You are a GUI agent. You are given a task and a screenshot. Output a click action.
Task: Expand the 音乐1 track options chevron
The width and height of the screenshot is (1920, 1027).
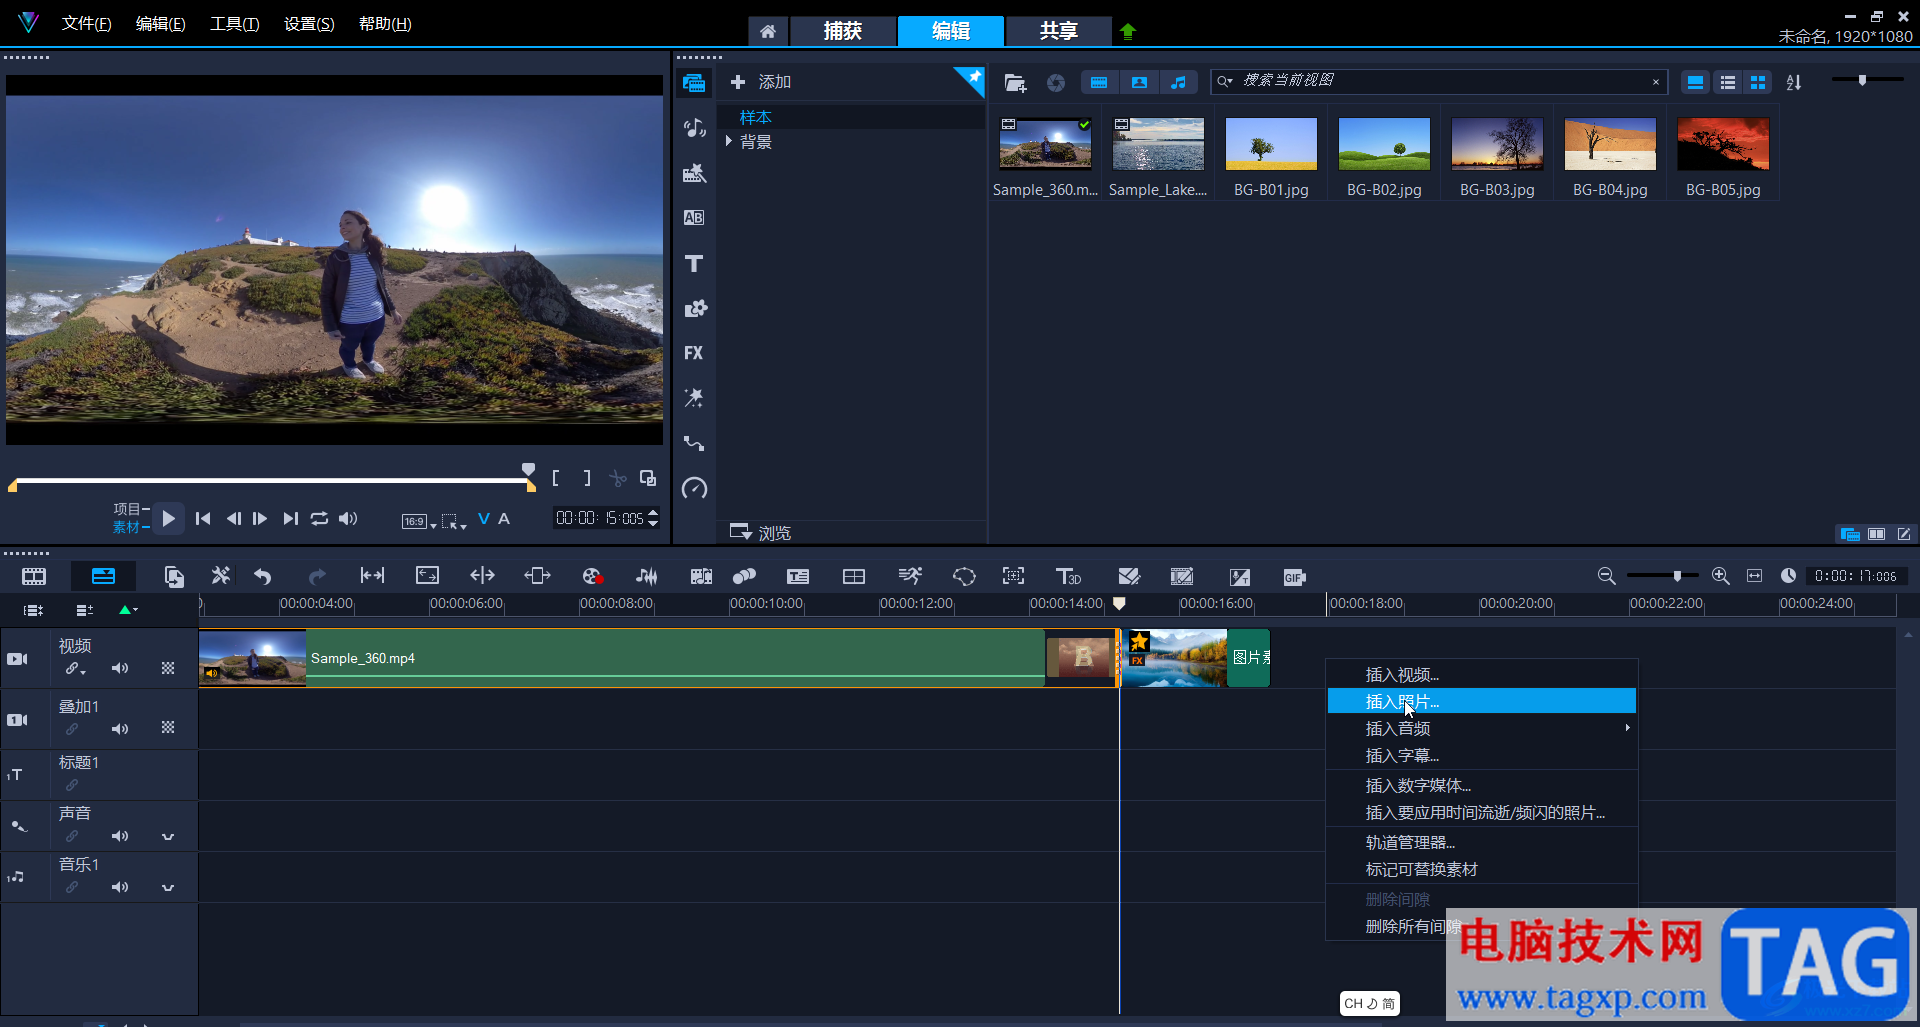(168, 887)
